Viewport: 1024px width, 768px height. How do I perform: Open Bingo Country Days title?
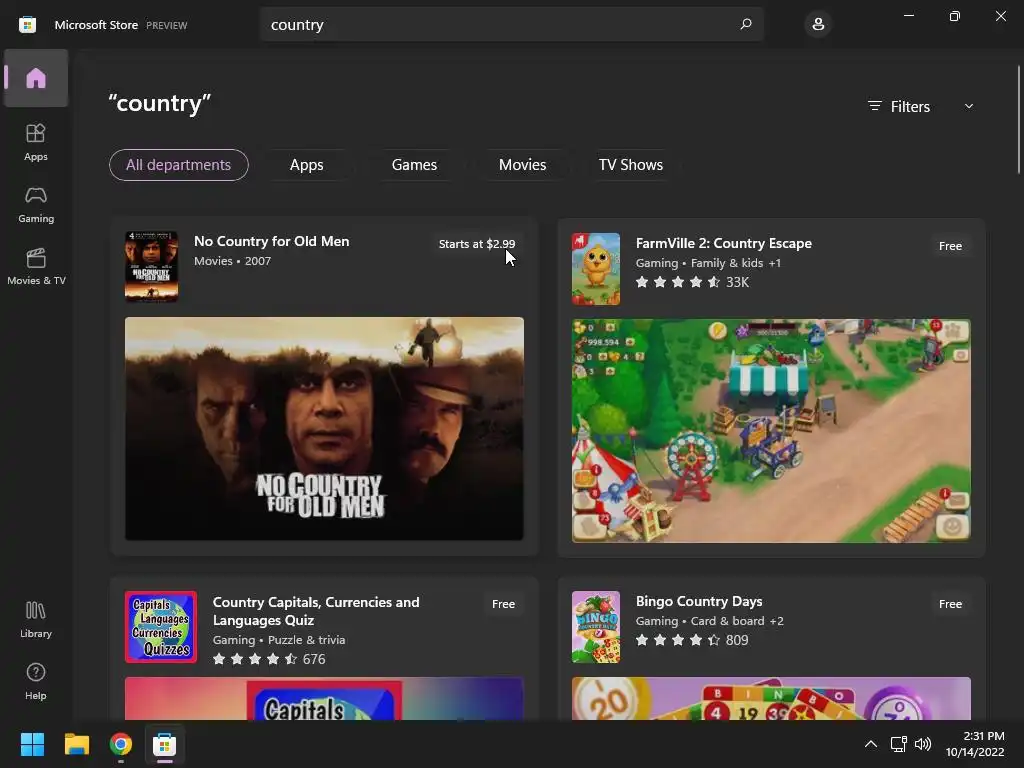point(699,601)
